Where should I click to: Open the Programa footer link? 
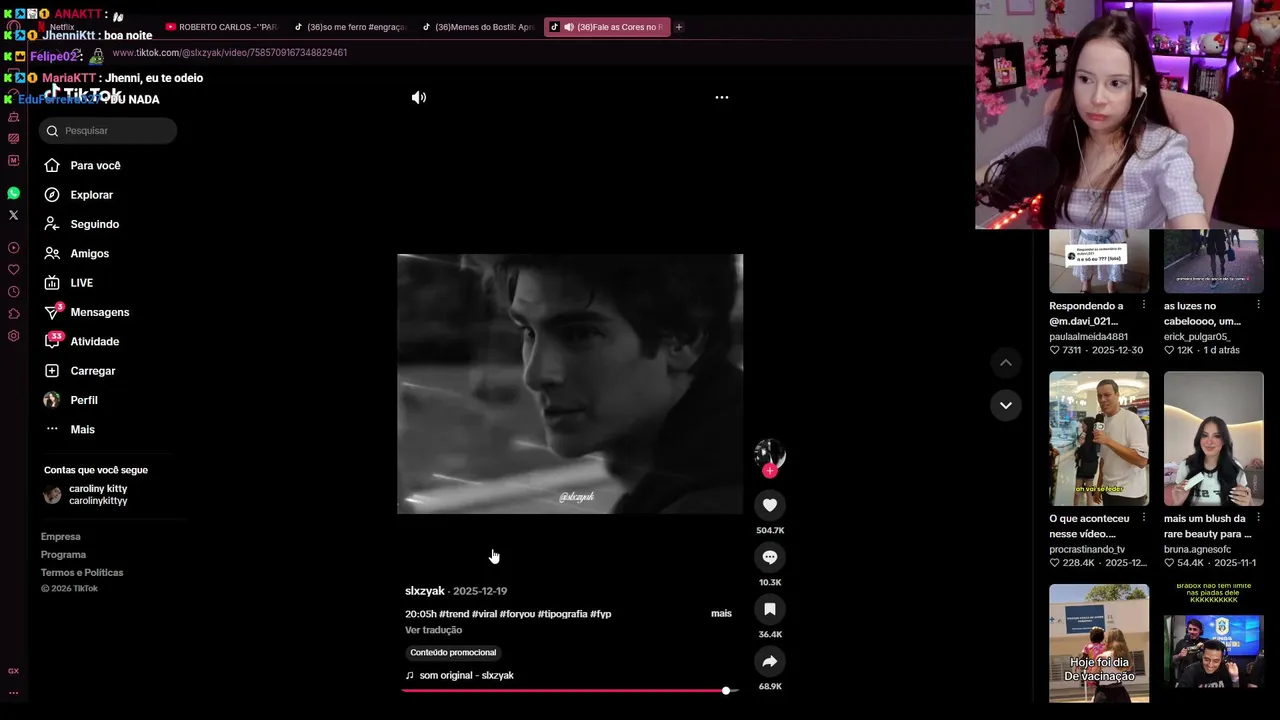coord(63,555)
